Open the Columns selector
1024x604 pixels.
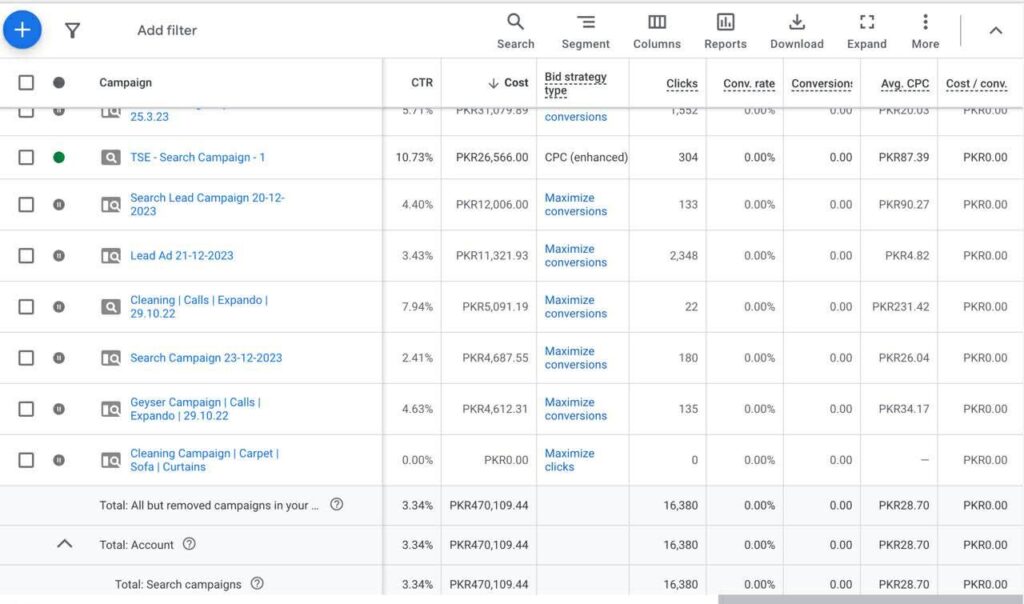tap(656, 31)
